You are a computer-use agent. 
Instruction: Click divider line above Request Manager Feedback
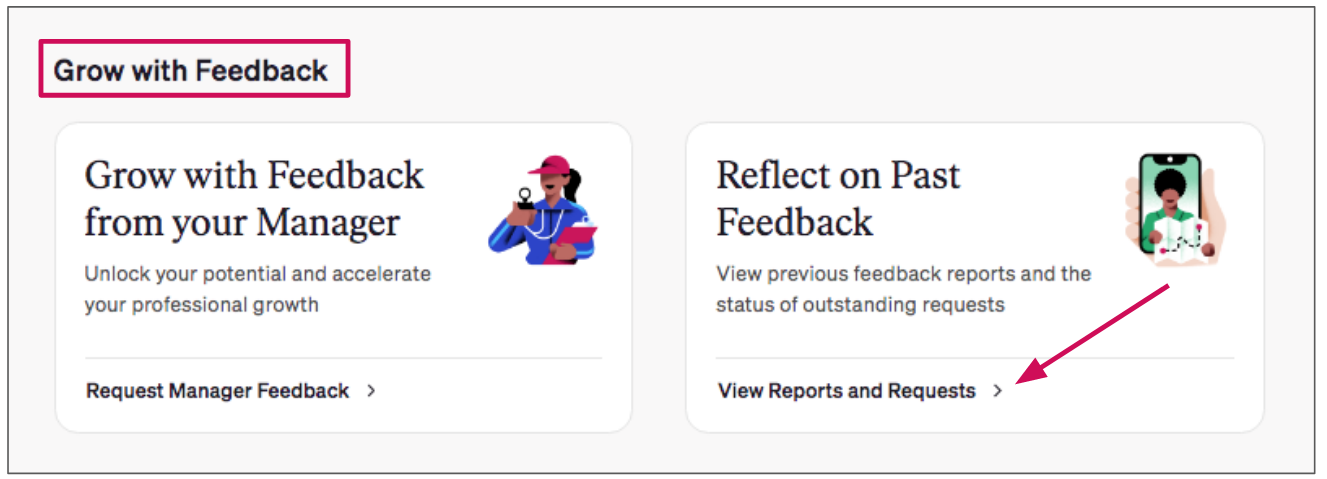pyautogui.click(x=343, y=357)
